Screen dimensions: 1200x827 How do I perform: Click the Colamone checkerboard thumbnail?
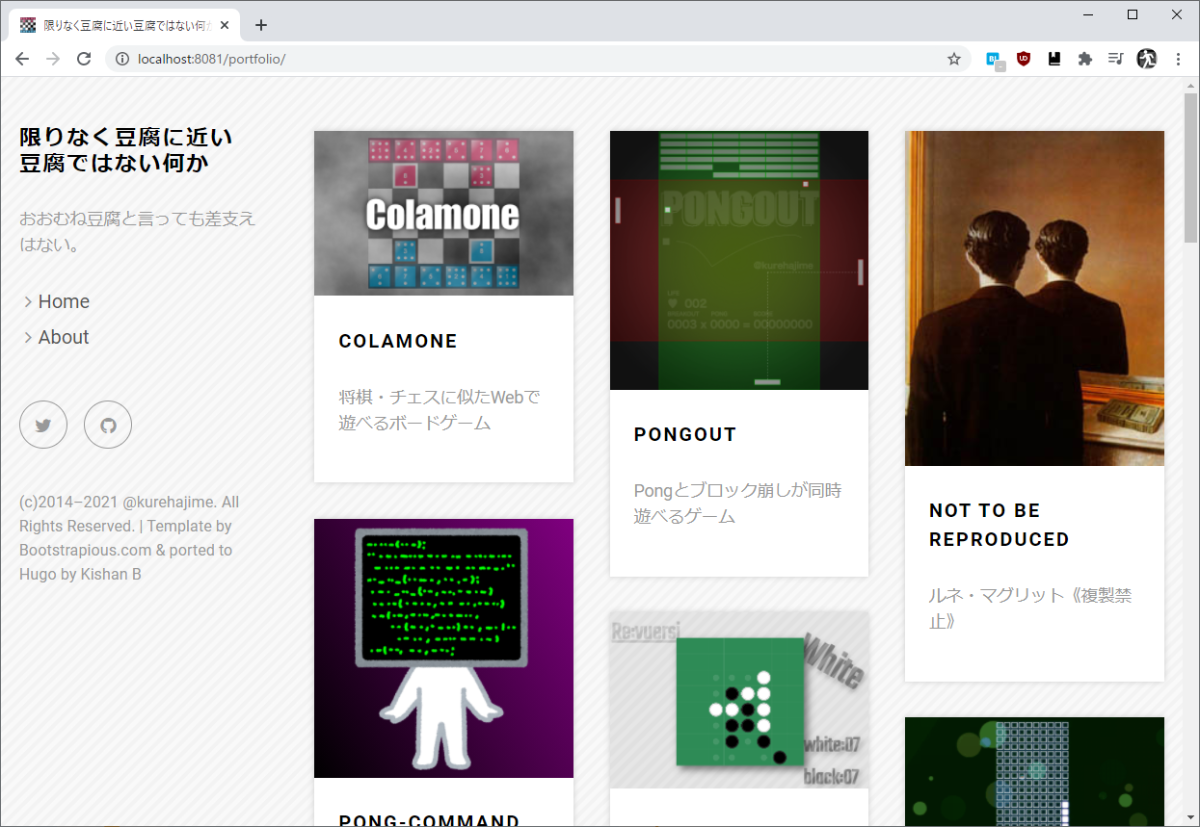[x=444, y=213]
